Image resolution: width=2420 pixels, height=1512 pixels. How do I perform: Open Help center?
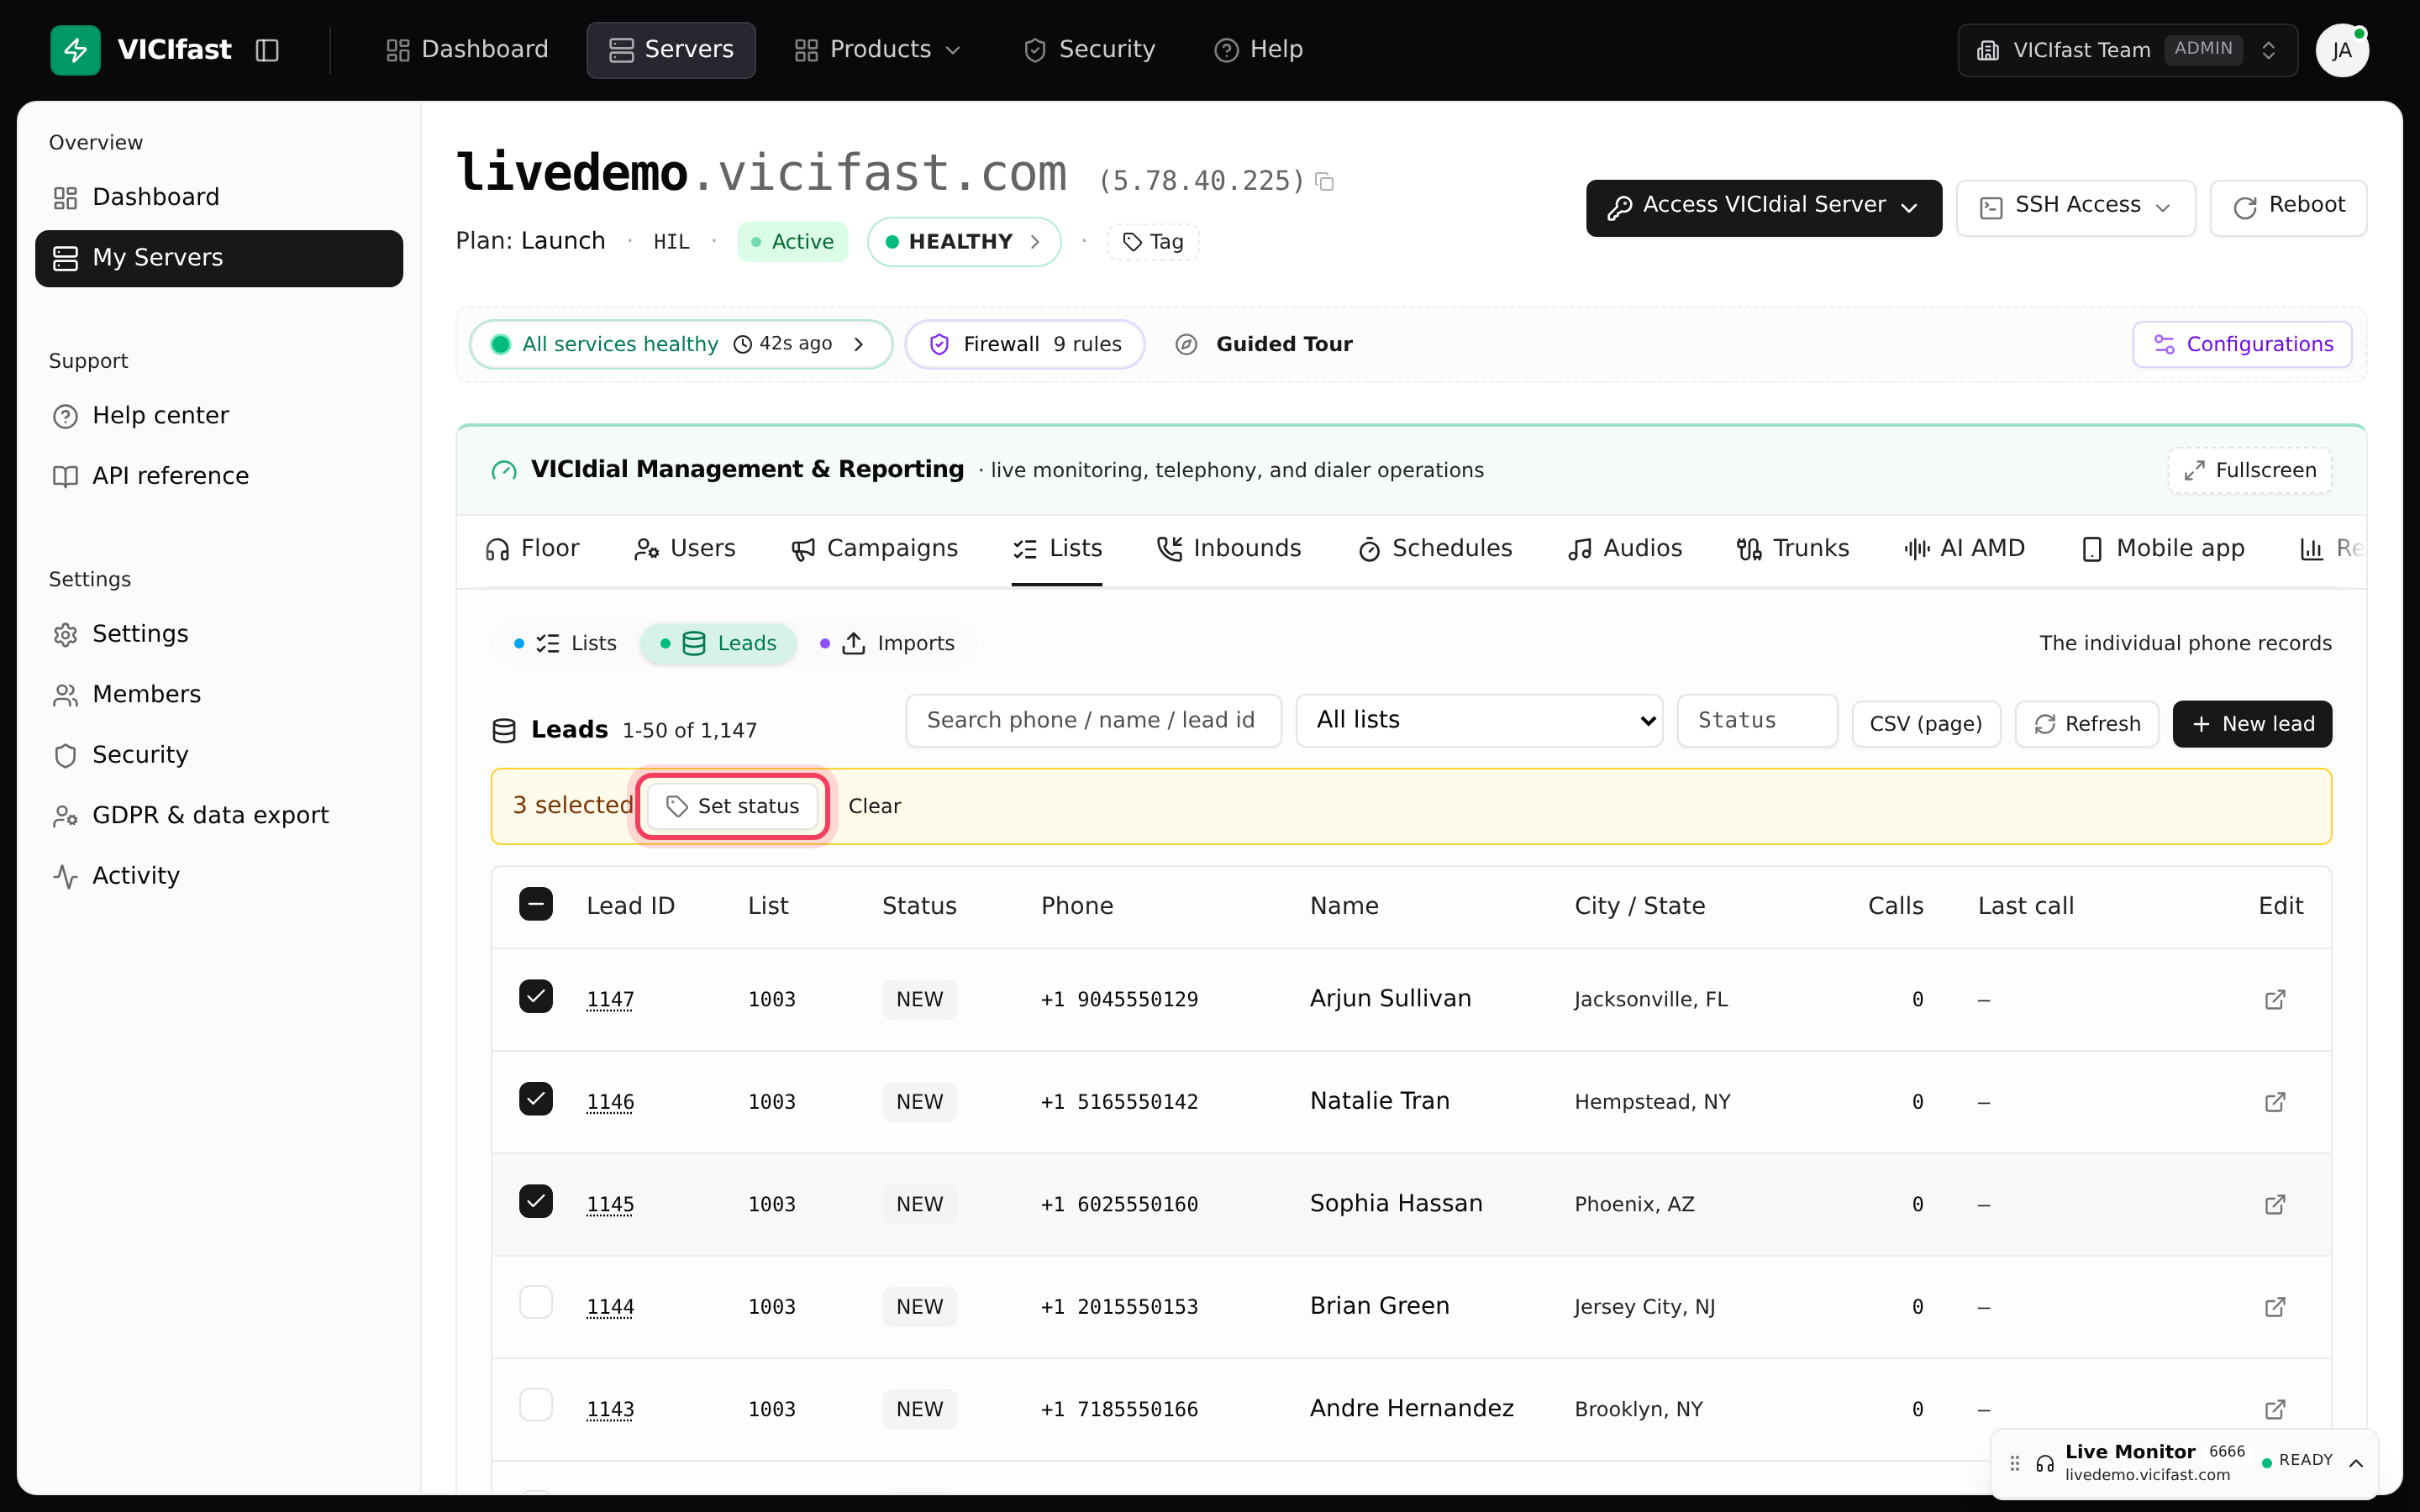coord(219,415)
